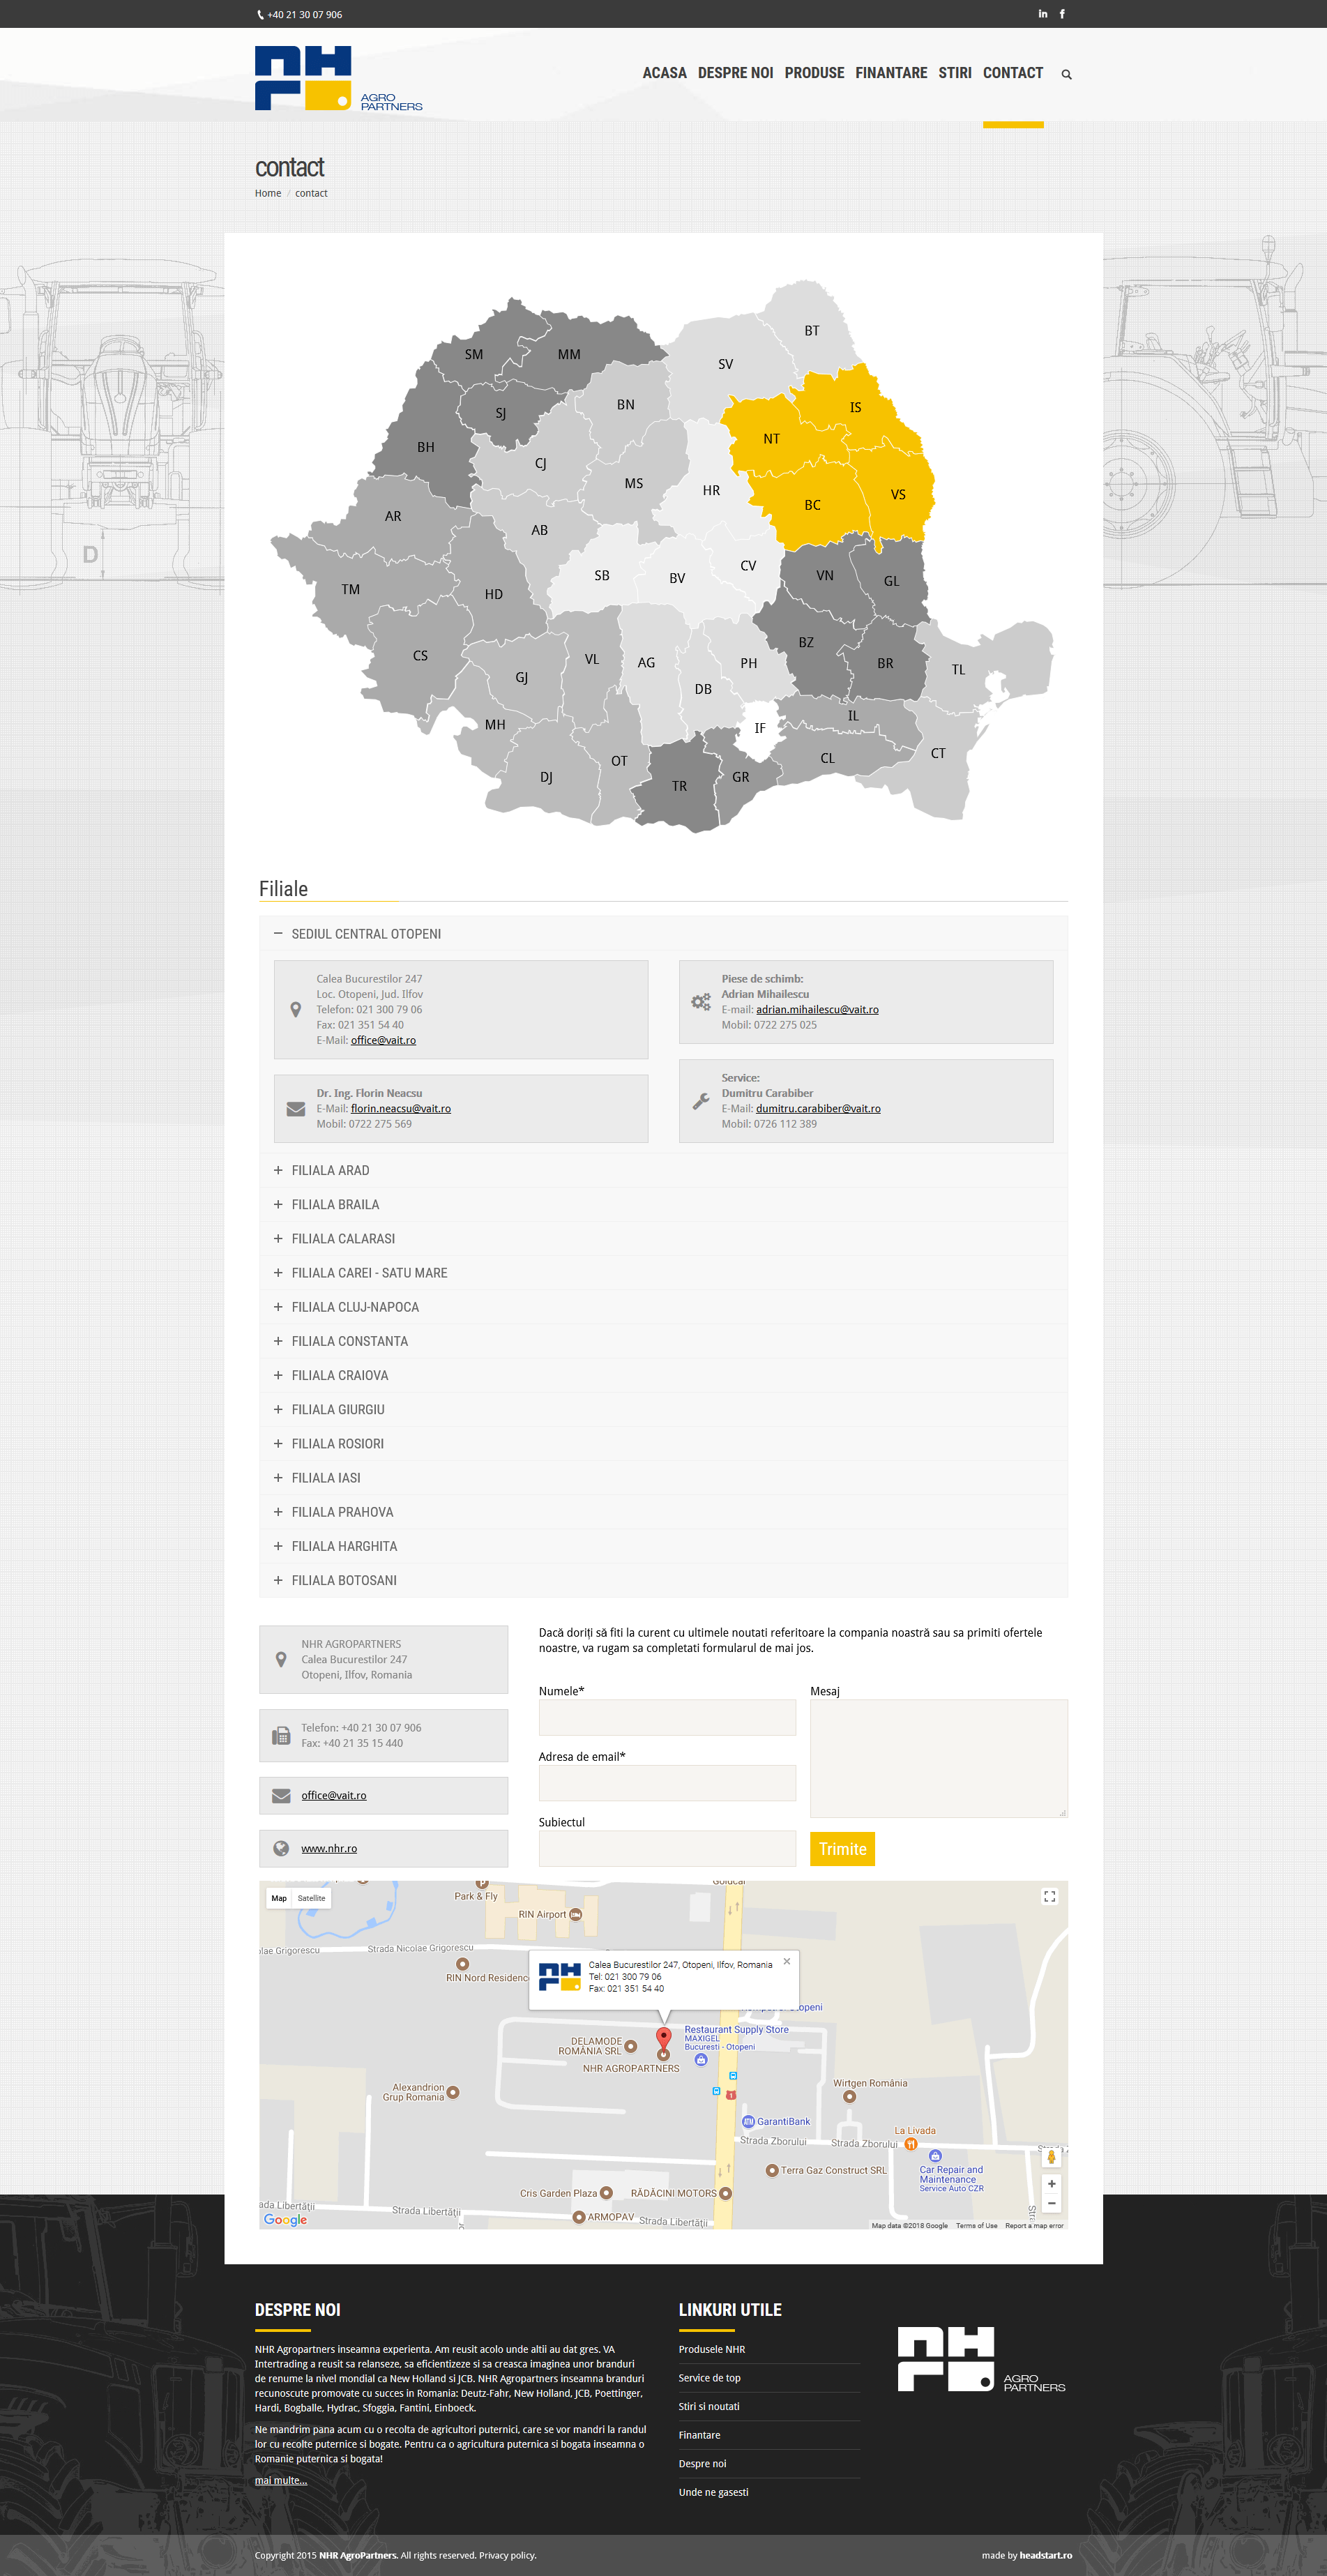
Task: Click dumitru.carabiber@vait.ro email link
Action: (x=818, y=1109)
